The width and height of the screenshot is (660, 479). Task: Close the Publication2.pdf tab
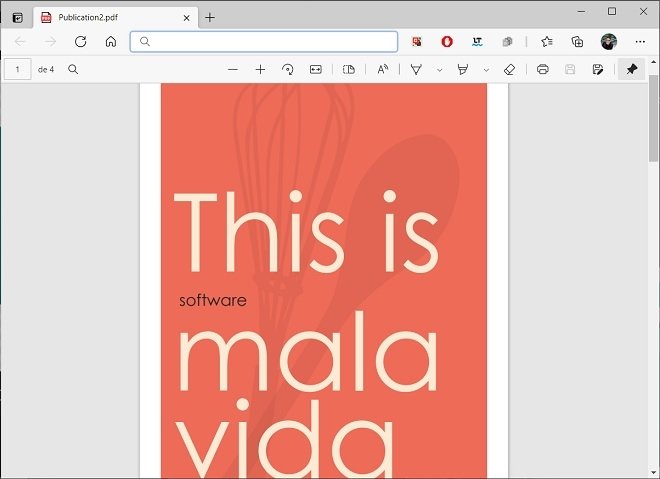pos(186,18)
